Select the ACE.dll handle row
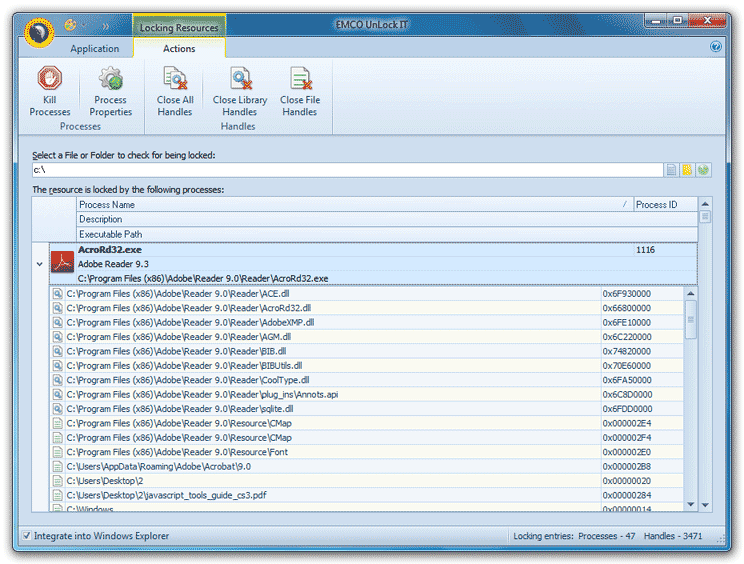Screen dimensions: 744x564 click(x=367, y=294)
